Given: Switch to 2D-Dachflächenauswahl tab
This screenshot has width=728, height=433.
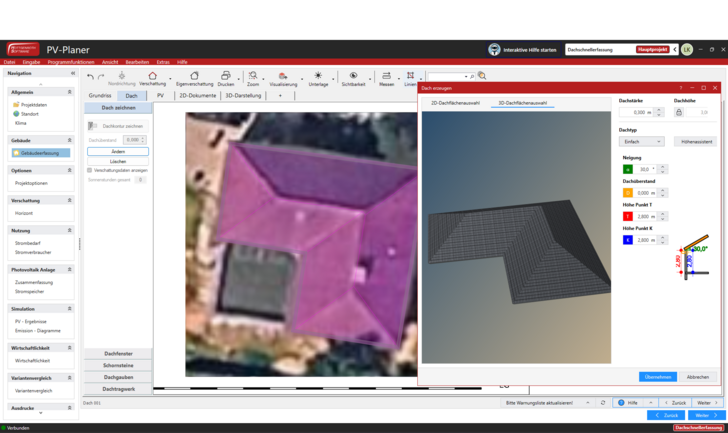Looking at the screenshot, I should 455,103.
